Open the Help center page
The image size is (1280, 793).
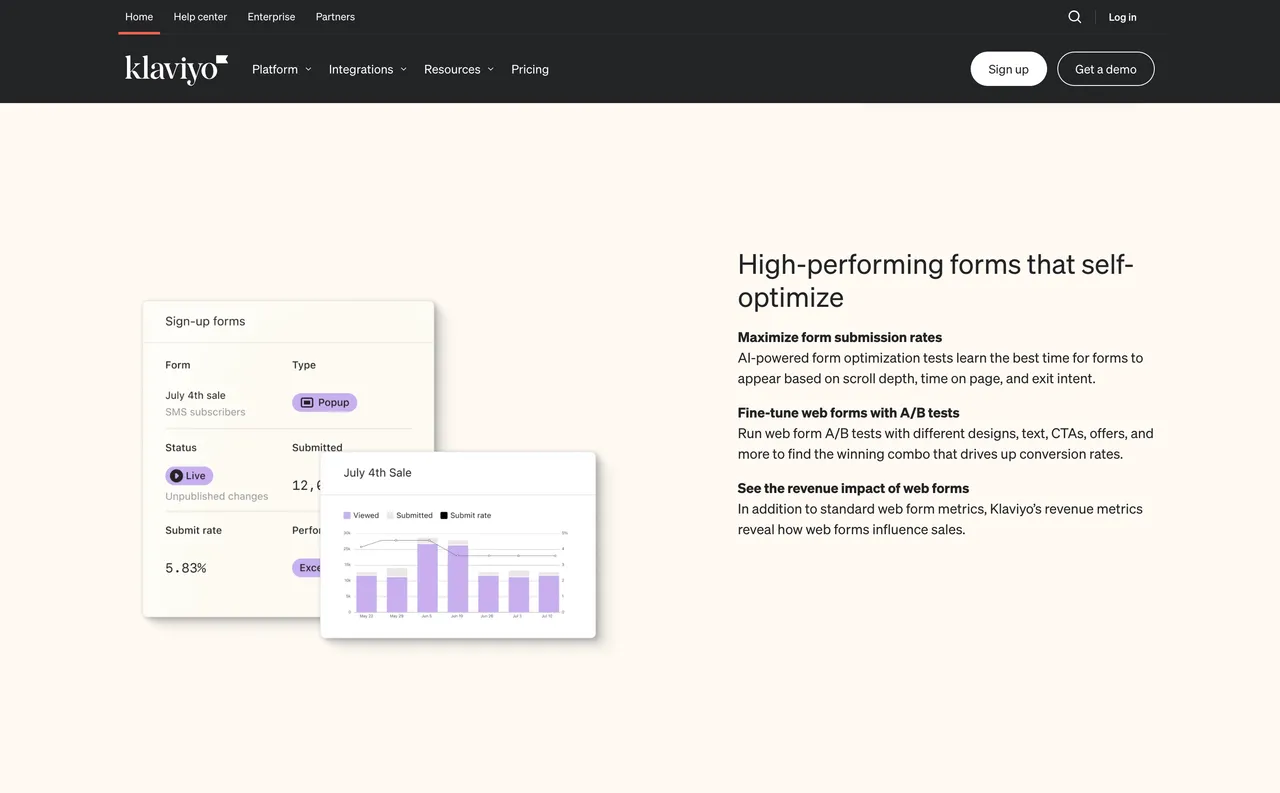[x=200, y=16]
